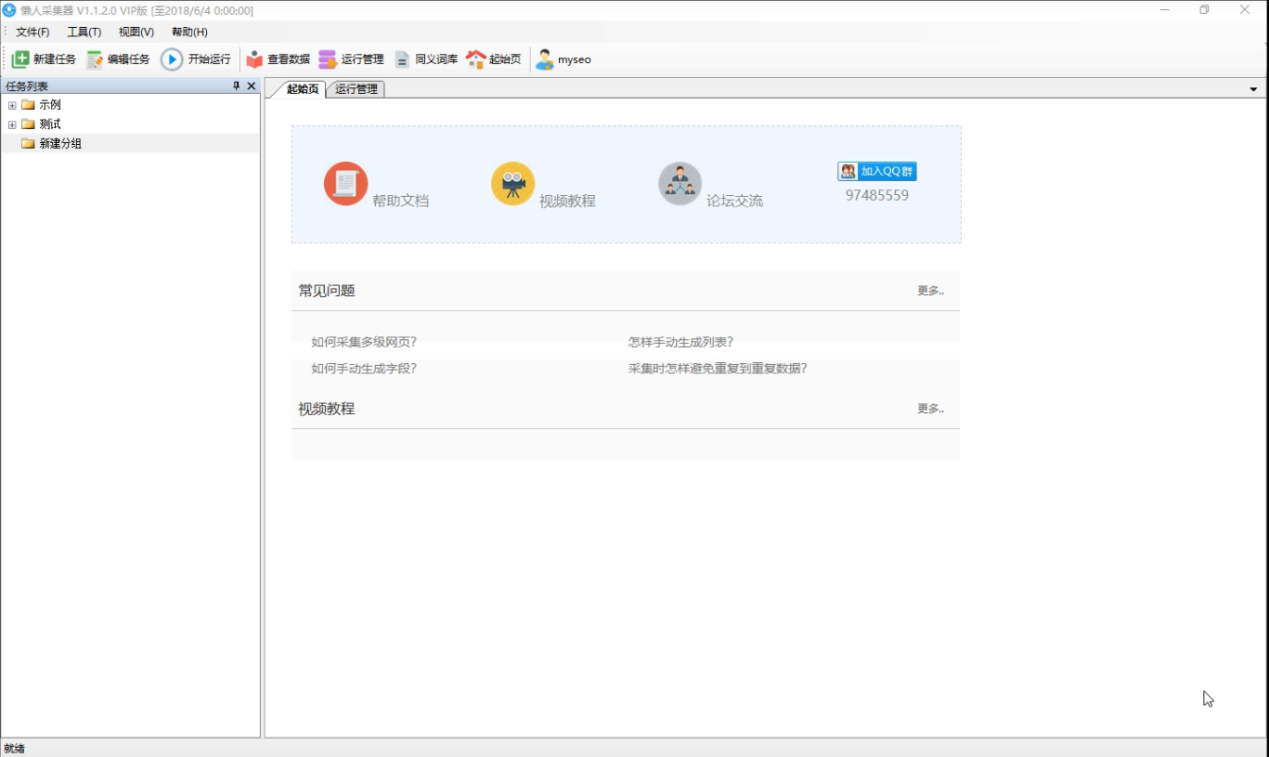Click the 帮助文档 help document icon

pyautogui.click(x=345, y=184)
